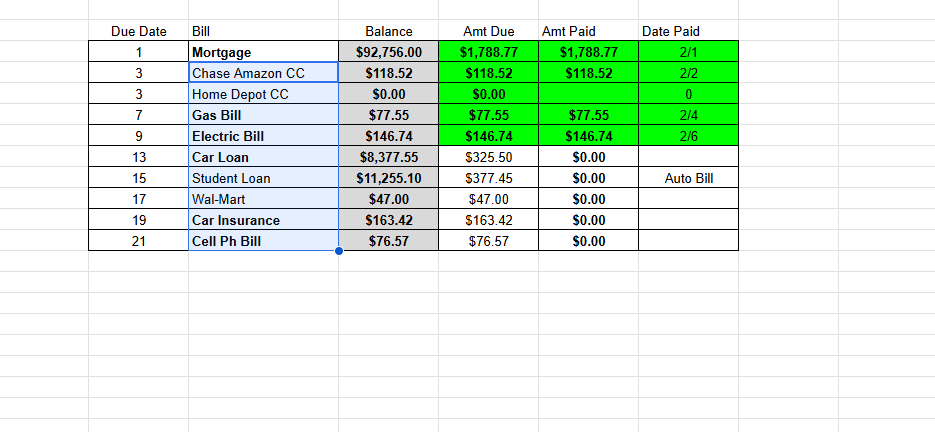Click the Electric Bill balance cell
The image size is (935, 432).
388,136
